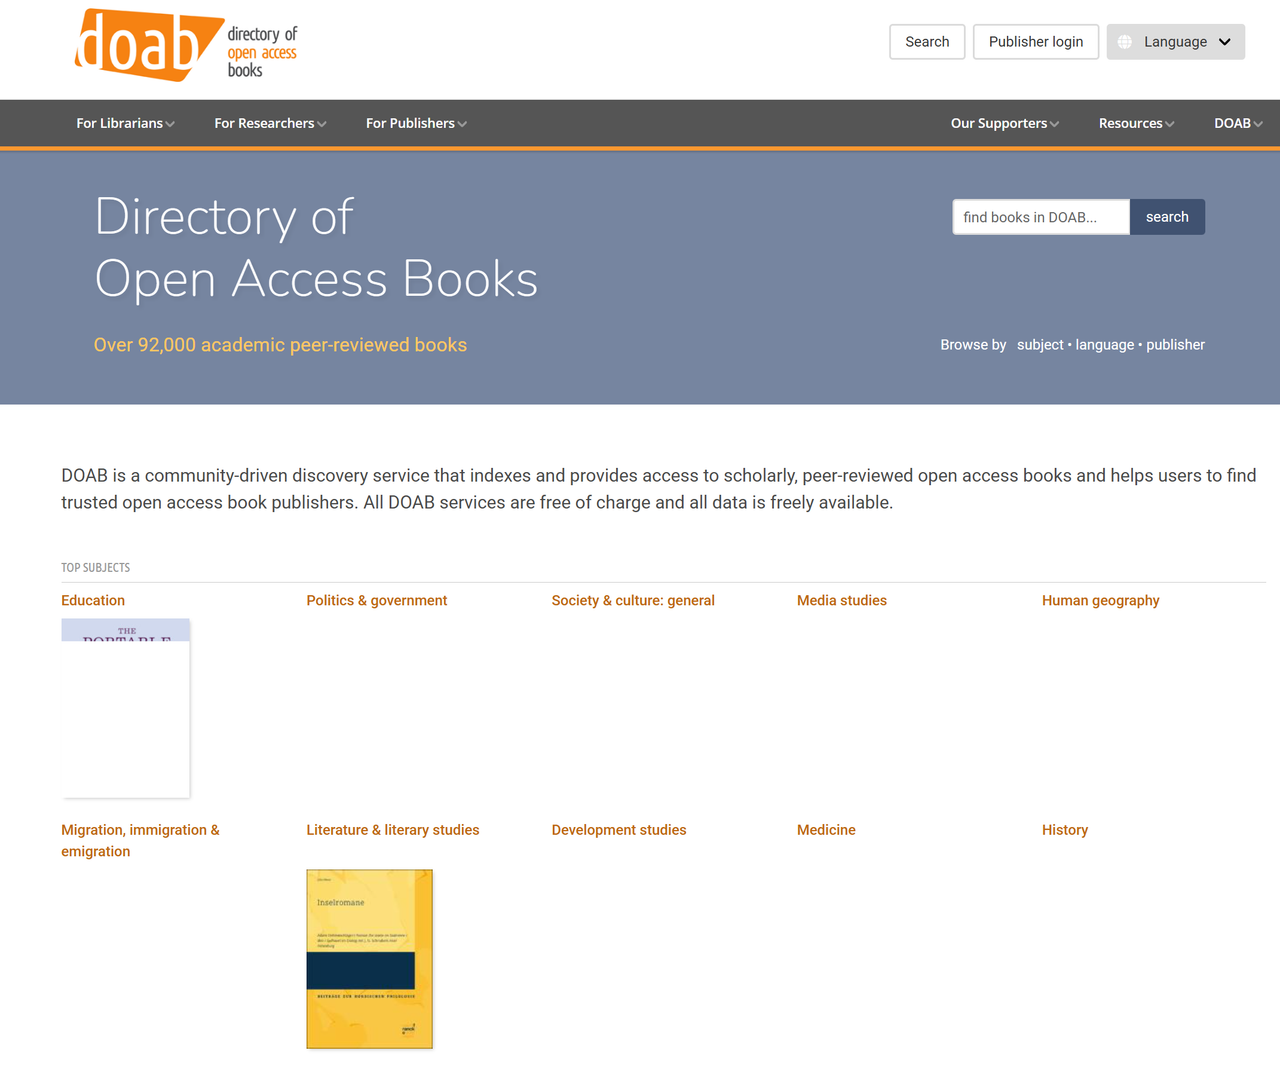Open Society & culture: general subject
This screenshot has height=1075, width=1280.
point(633,601)
